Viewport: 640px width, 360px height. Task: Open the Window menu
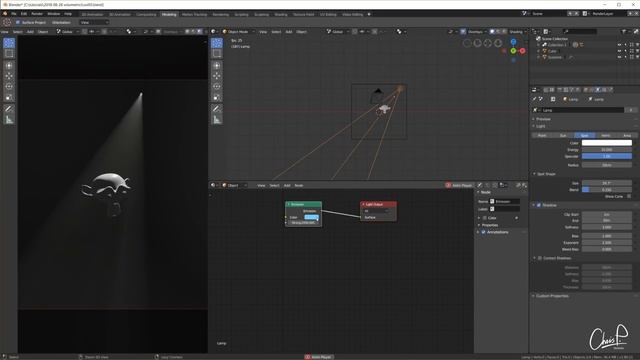pos(53,14)
